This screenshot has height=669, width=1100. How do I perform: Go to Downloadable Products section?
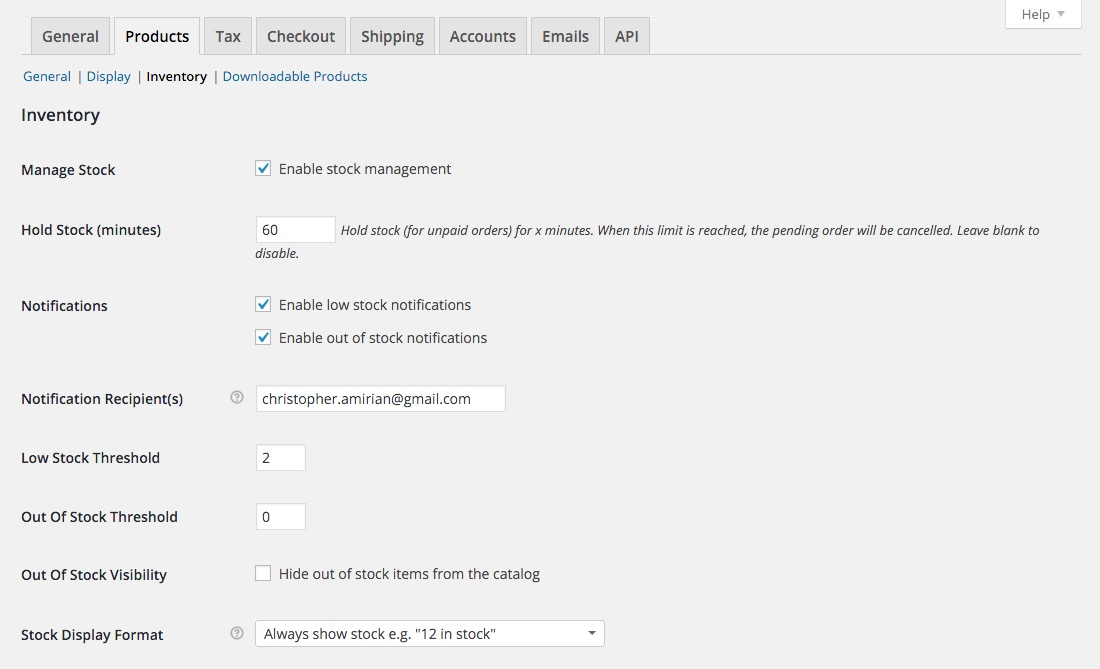click(295, 76)
